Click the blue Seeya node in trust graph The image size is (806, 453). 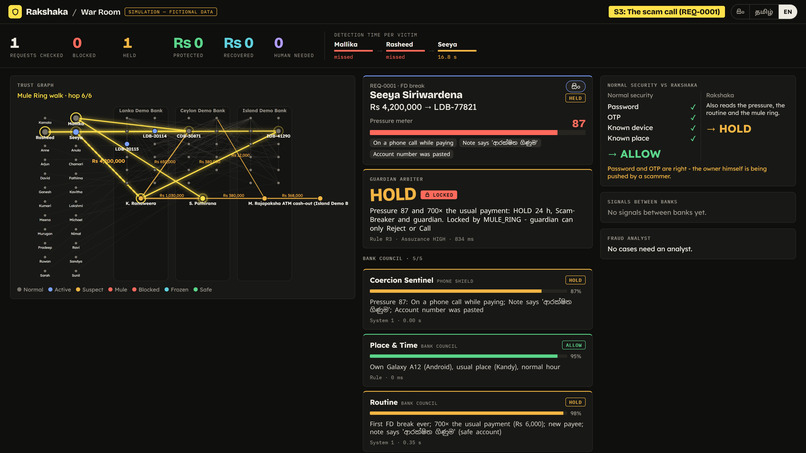coord(76,132)
